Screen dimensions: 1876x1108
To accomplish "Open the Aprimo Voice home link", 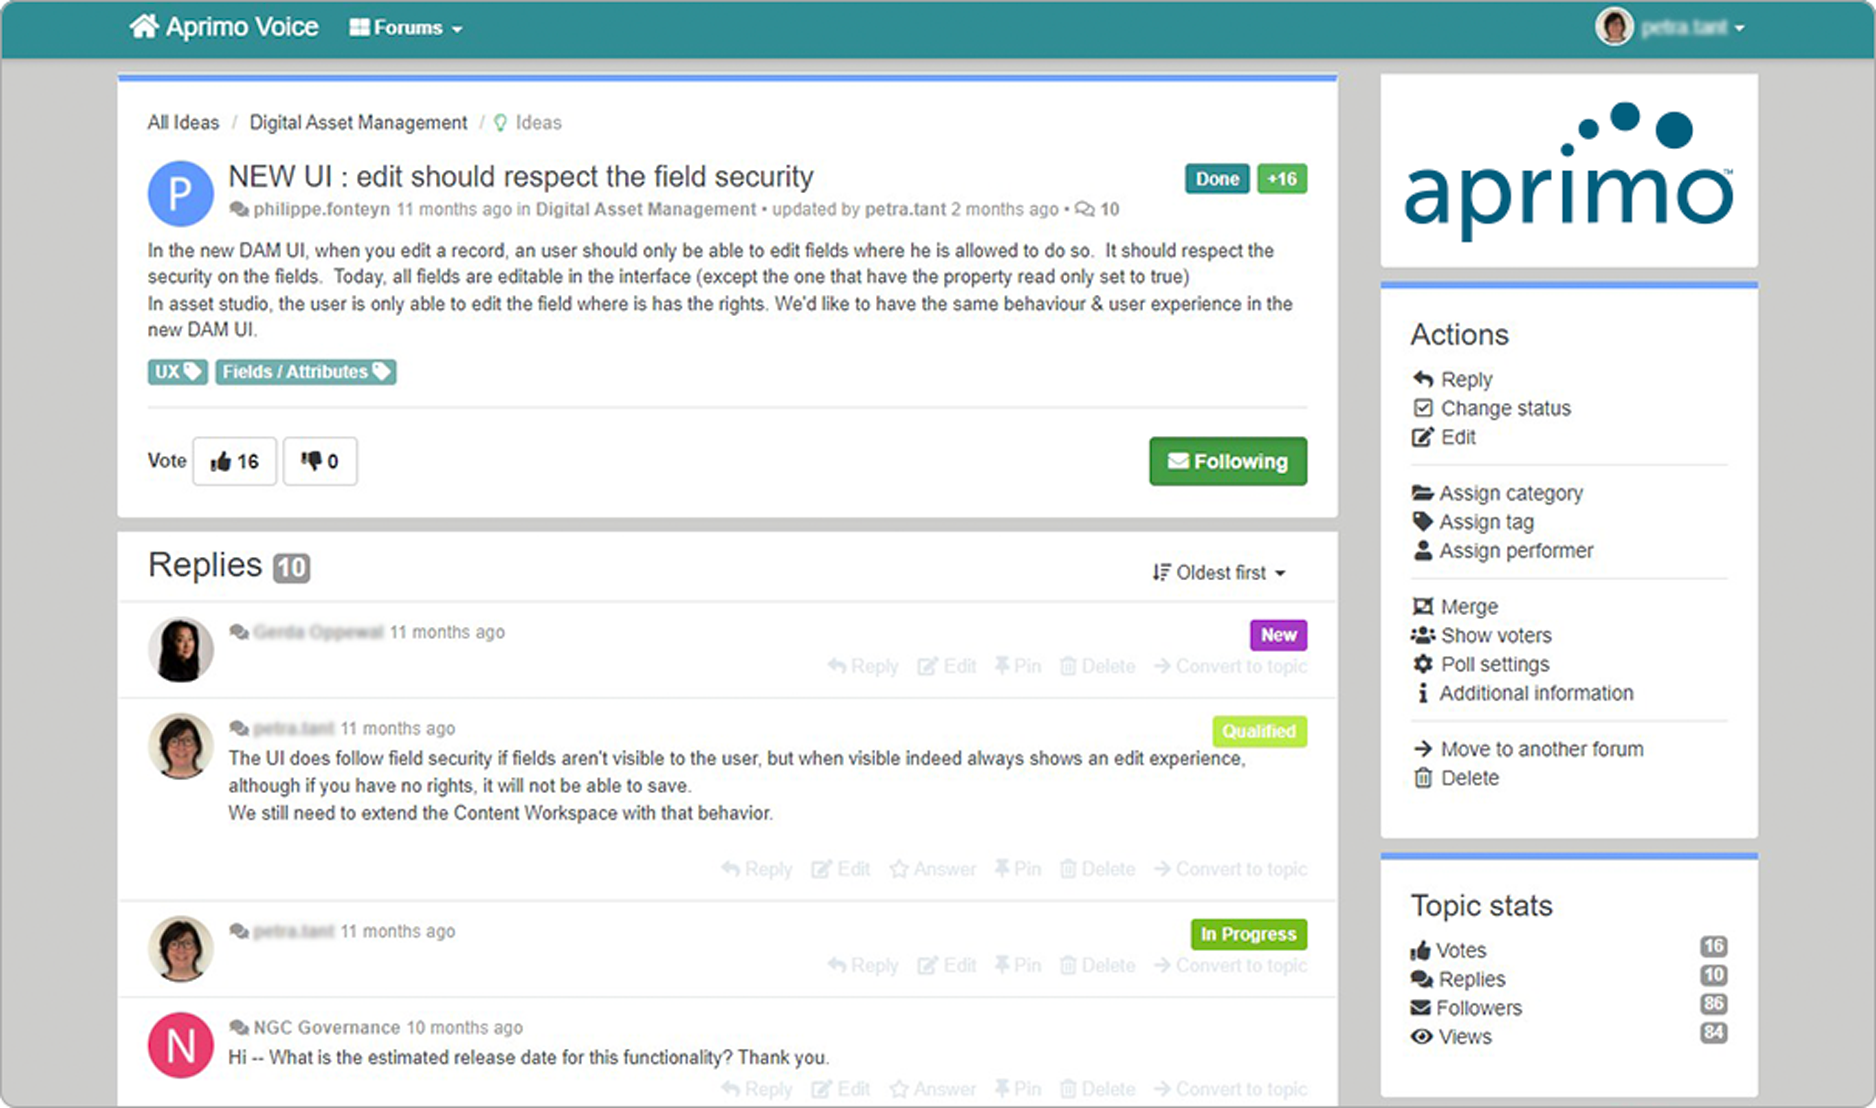I will click(224, 27).
